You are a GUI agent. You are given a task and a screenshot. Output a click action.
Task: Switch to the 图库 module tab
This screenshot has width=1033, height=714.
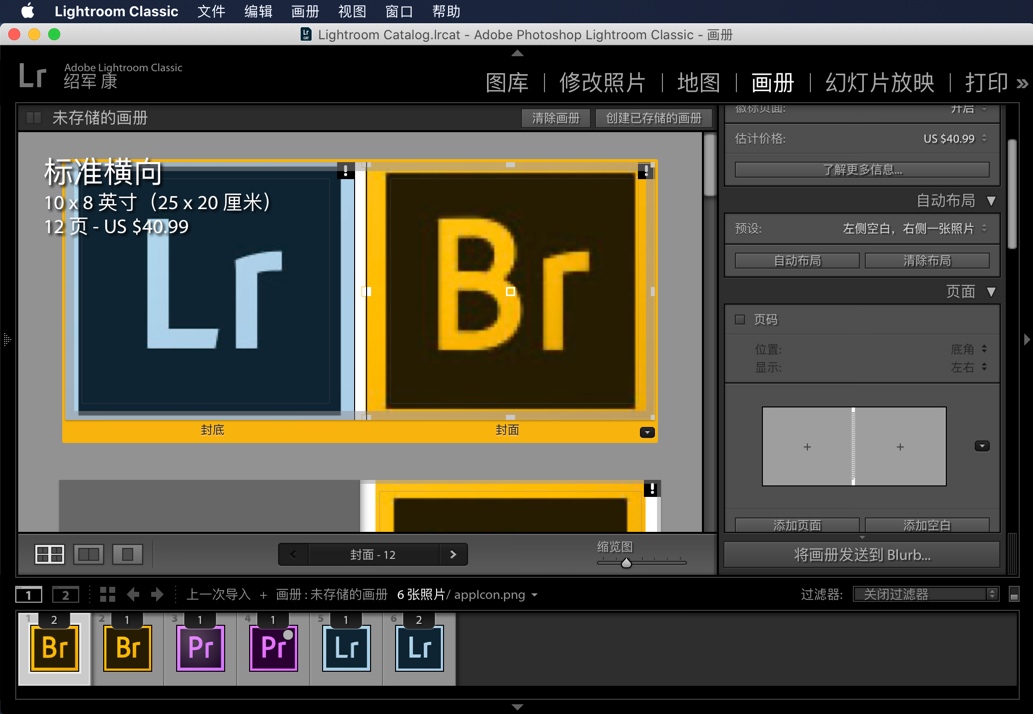506,83
